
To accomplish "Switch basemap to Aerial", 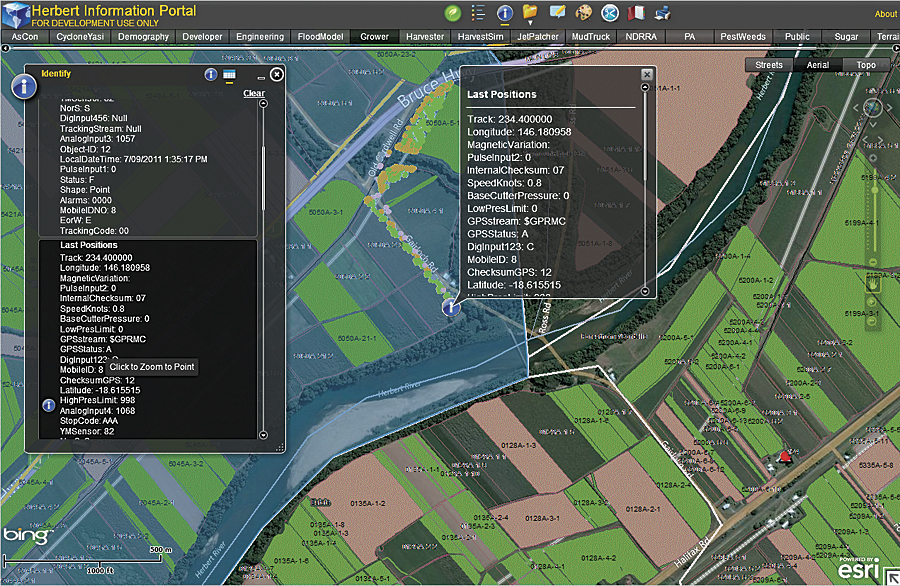I will click(x=817, y=65).
